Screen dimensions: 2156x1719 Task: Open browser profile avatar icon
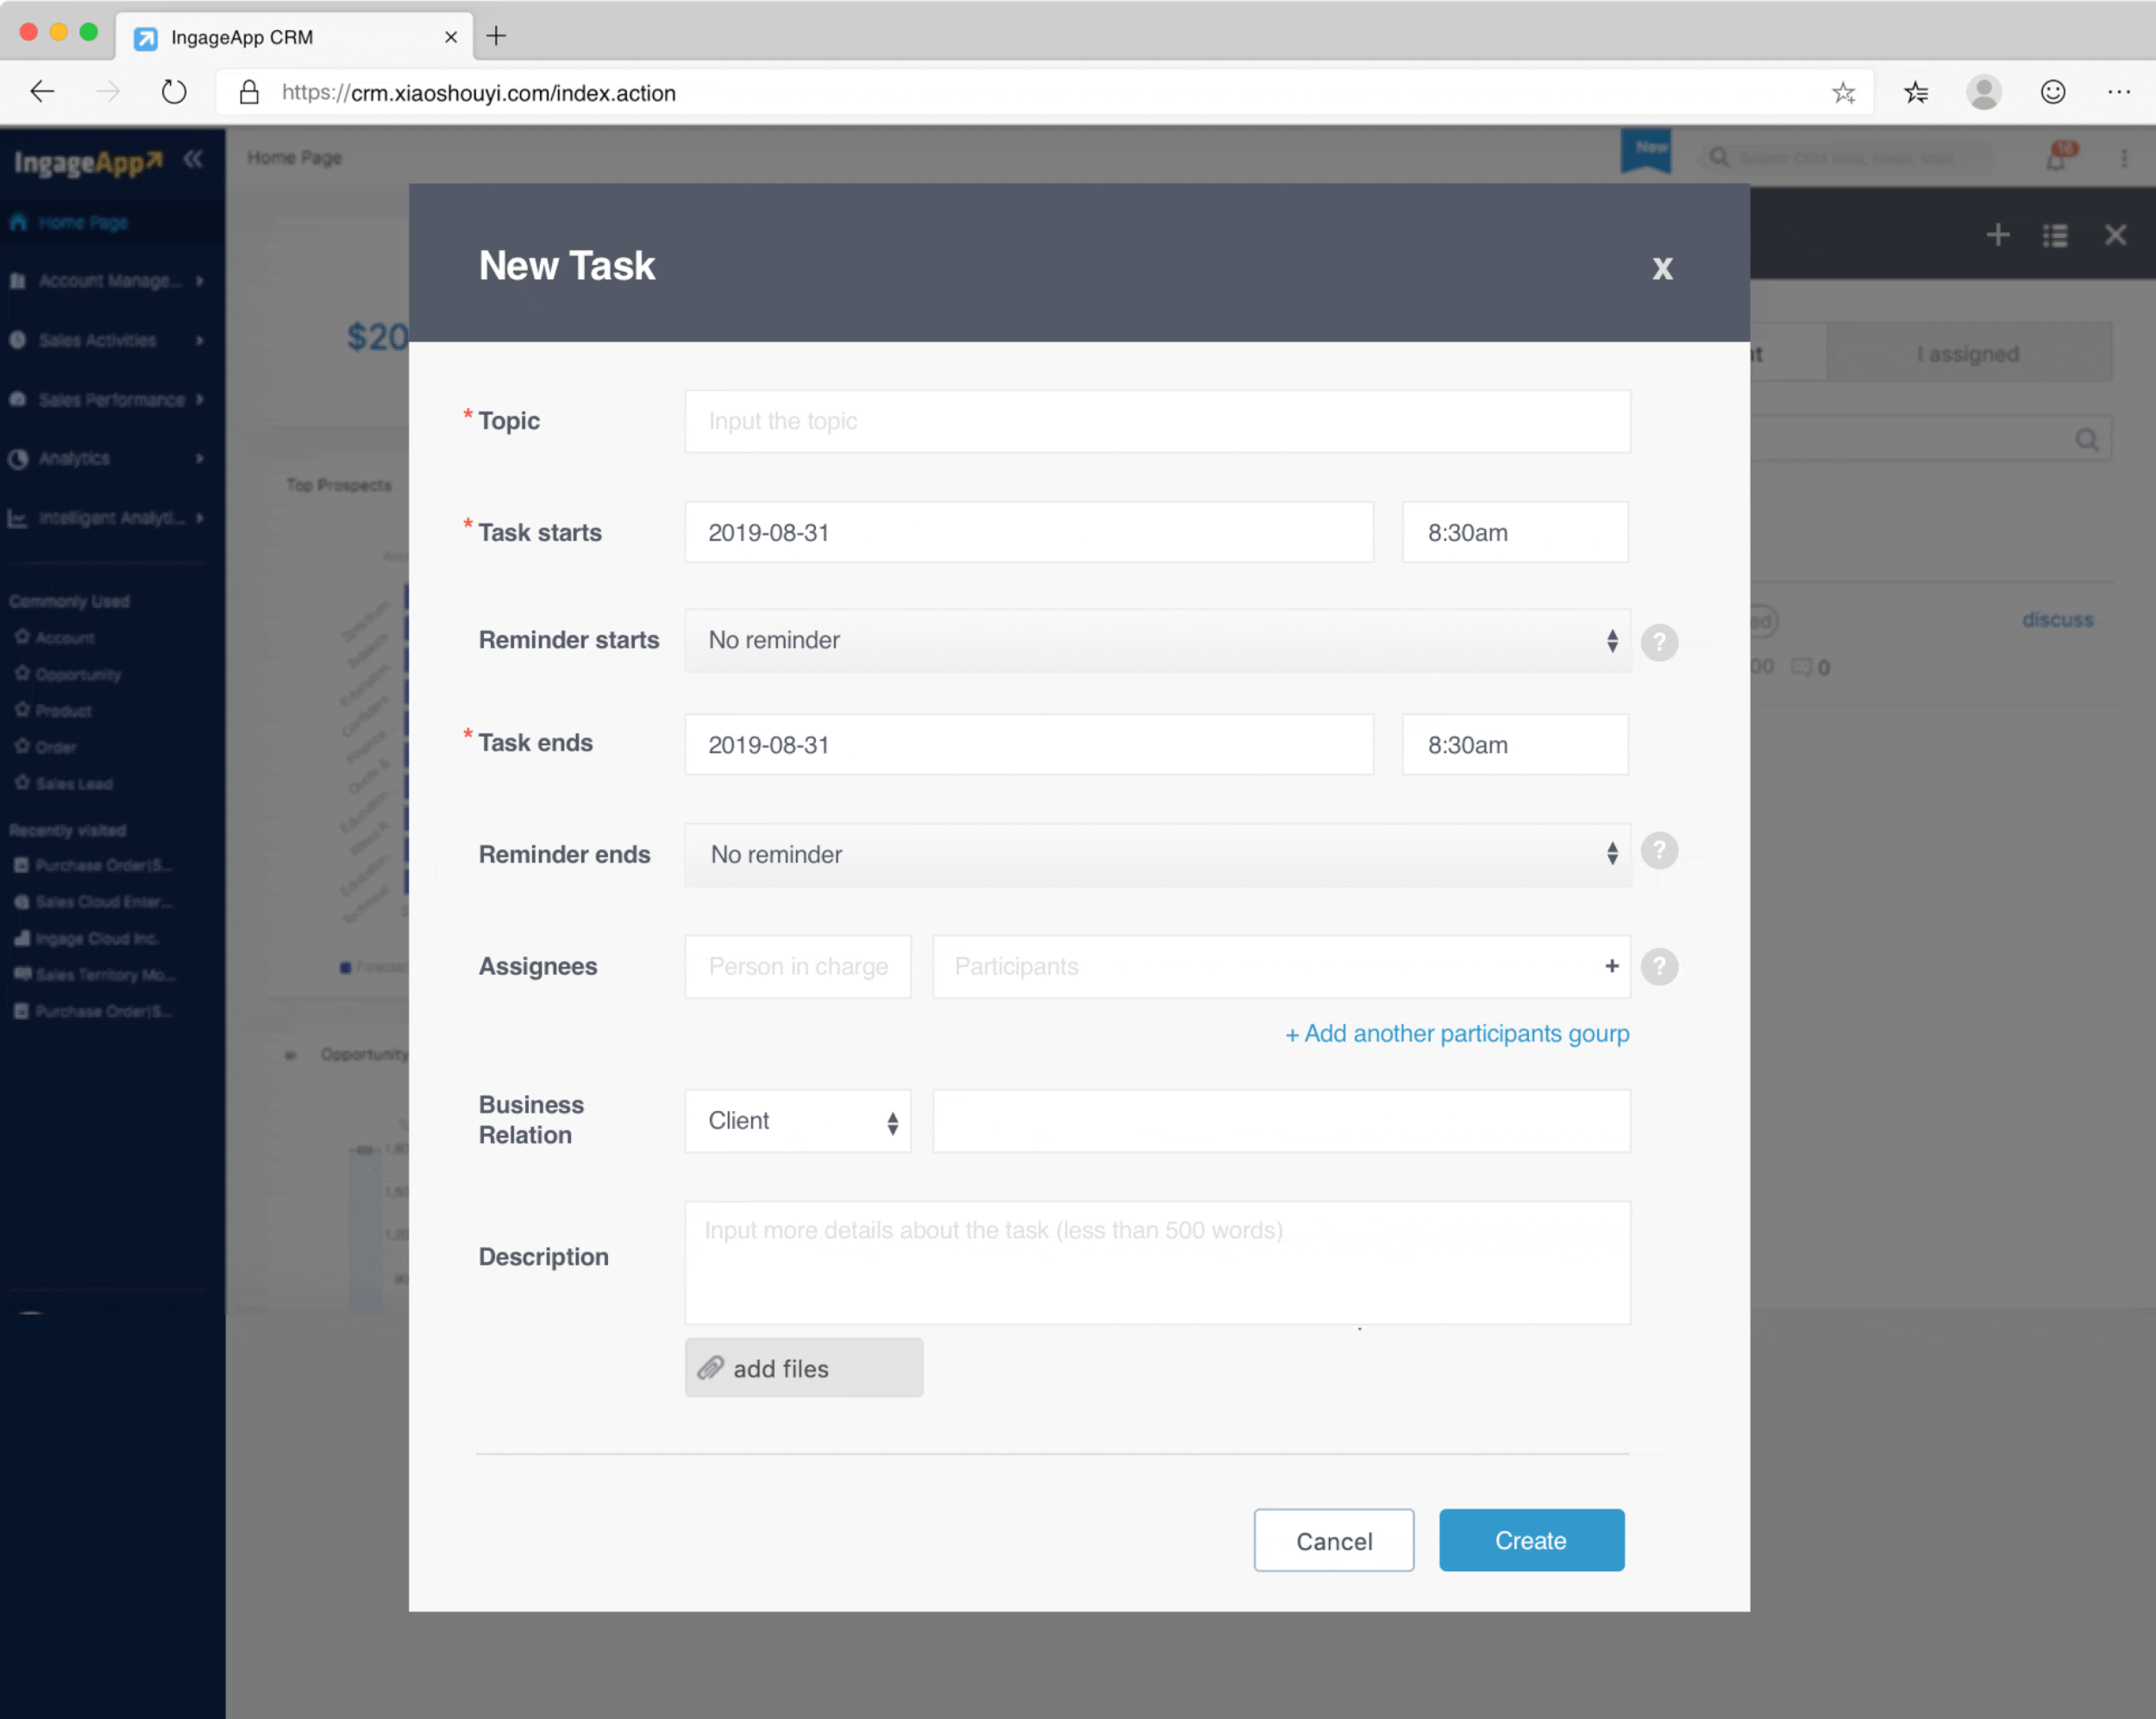(1983, 93)
